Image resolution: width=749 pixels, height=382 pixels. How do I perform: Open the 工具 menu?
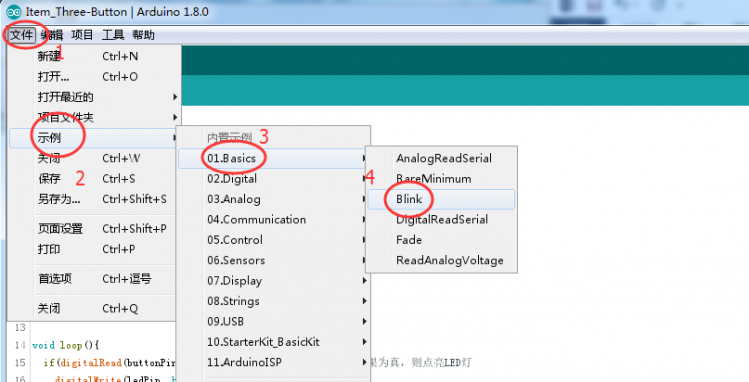113,35
